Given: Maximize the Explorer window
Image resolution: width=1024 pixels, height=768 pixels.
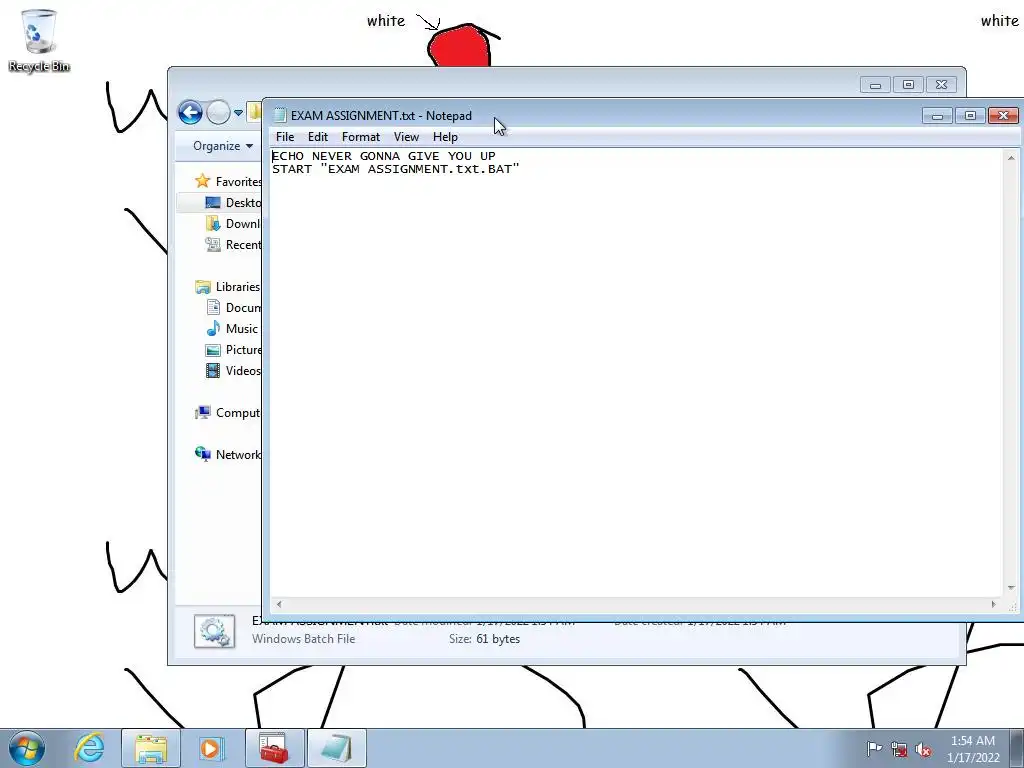Looking at the screenshot, I should point(908,84).
